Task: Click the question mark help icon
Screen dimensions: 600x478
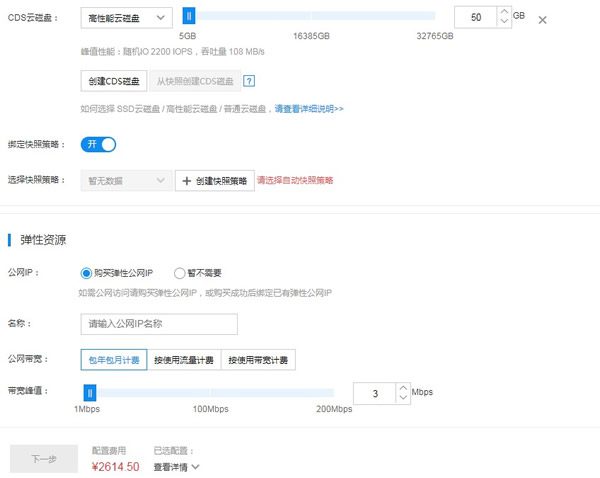Action: coord(249,81)
